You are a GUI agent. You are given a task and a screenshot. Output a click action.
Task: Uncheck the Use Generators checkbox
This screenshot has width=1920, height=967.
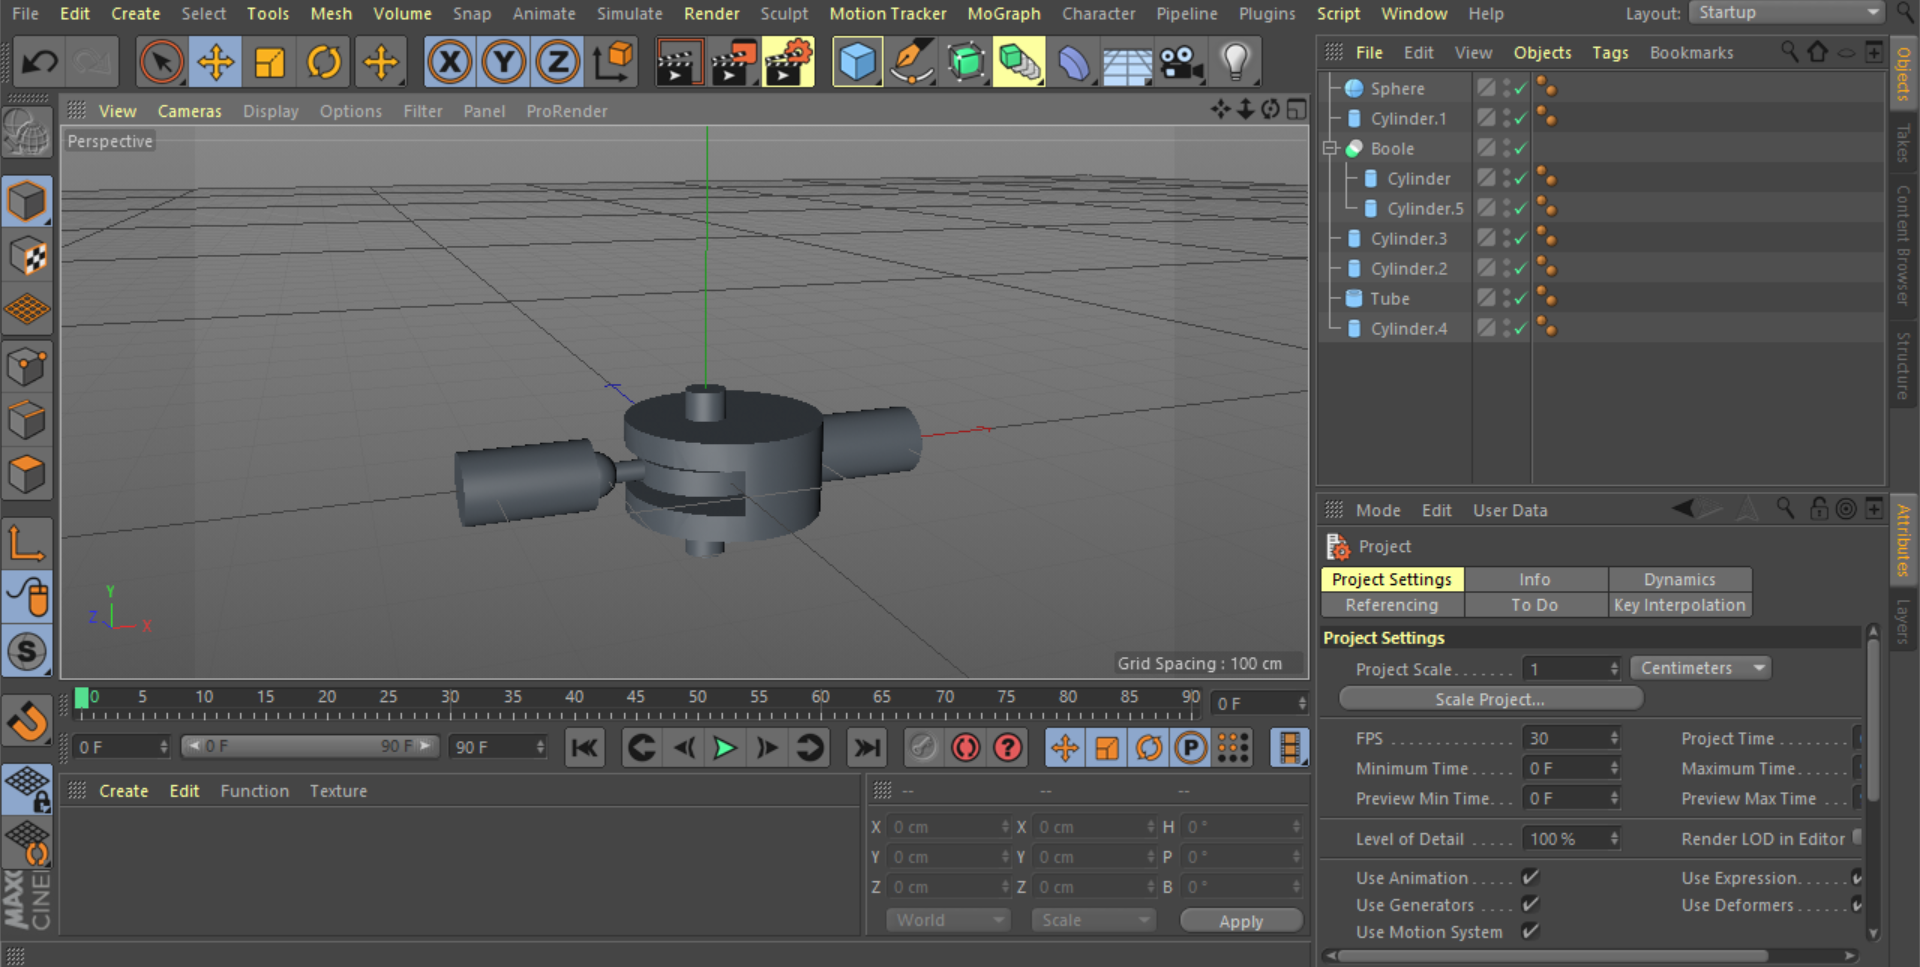tap(1529, 904)
